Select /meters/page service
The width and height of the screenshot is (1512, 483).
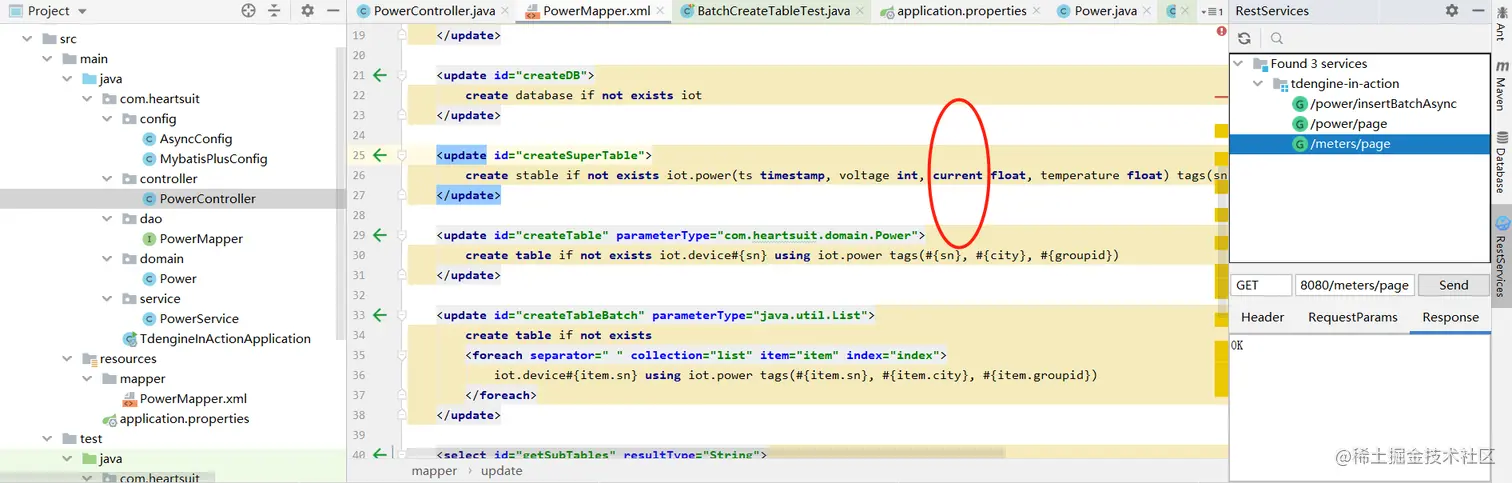[x=1359, y=144]
